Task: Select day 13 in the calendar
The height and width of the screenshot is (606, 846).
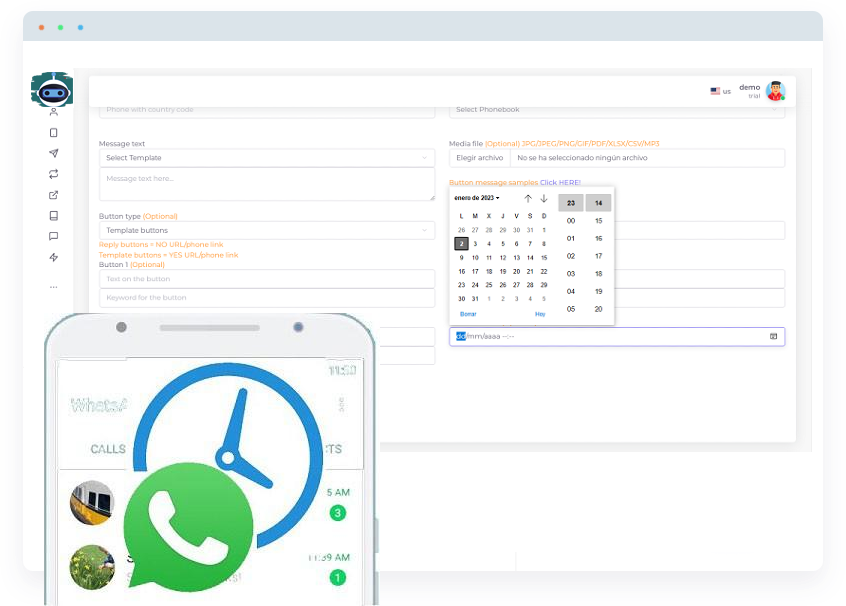Action: [516, 258]
